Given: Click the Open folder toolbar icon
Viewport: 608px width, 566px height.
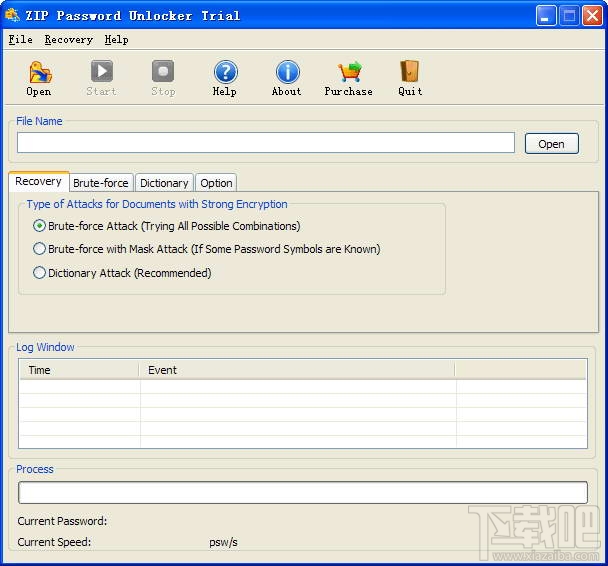Looking at the screenshot, I should click(40, 72).
